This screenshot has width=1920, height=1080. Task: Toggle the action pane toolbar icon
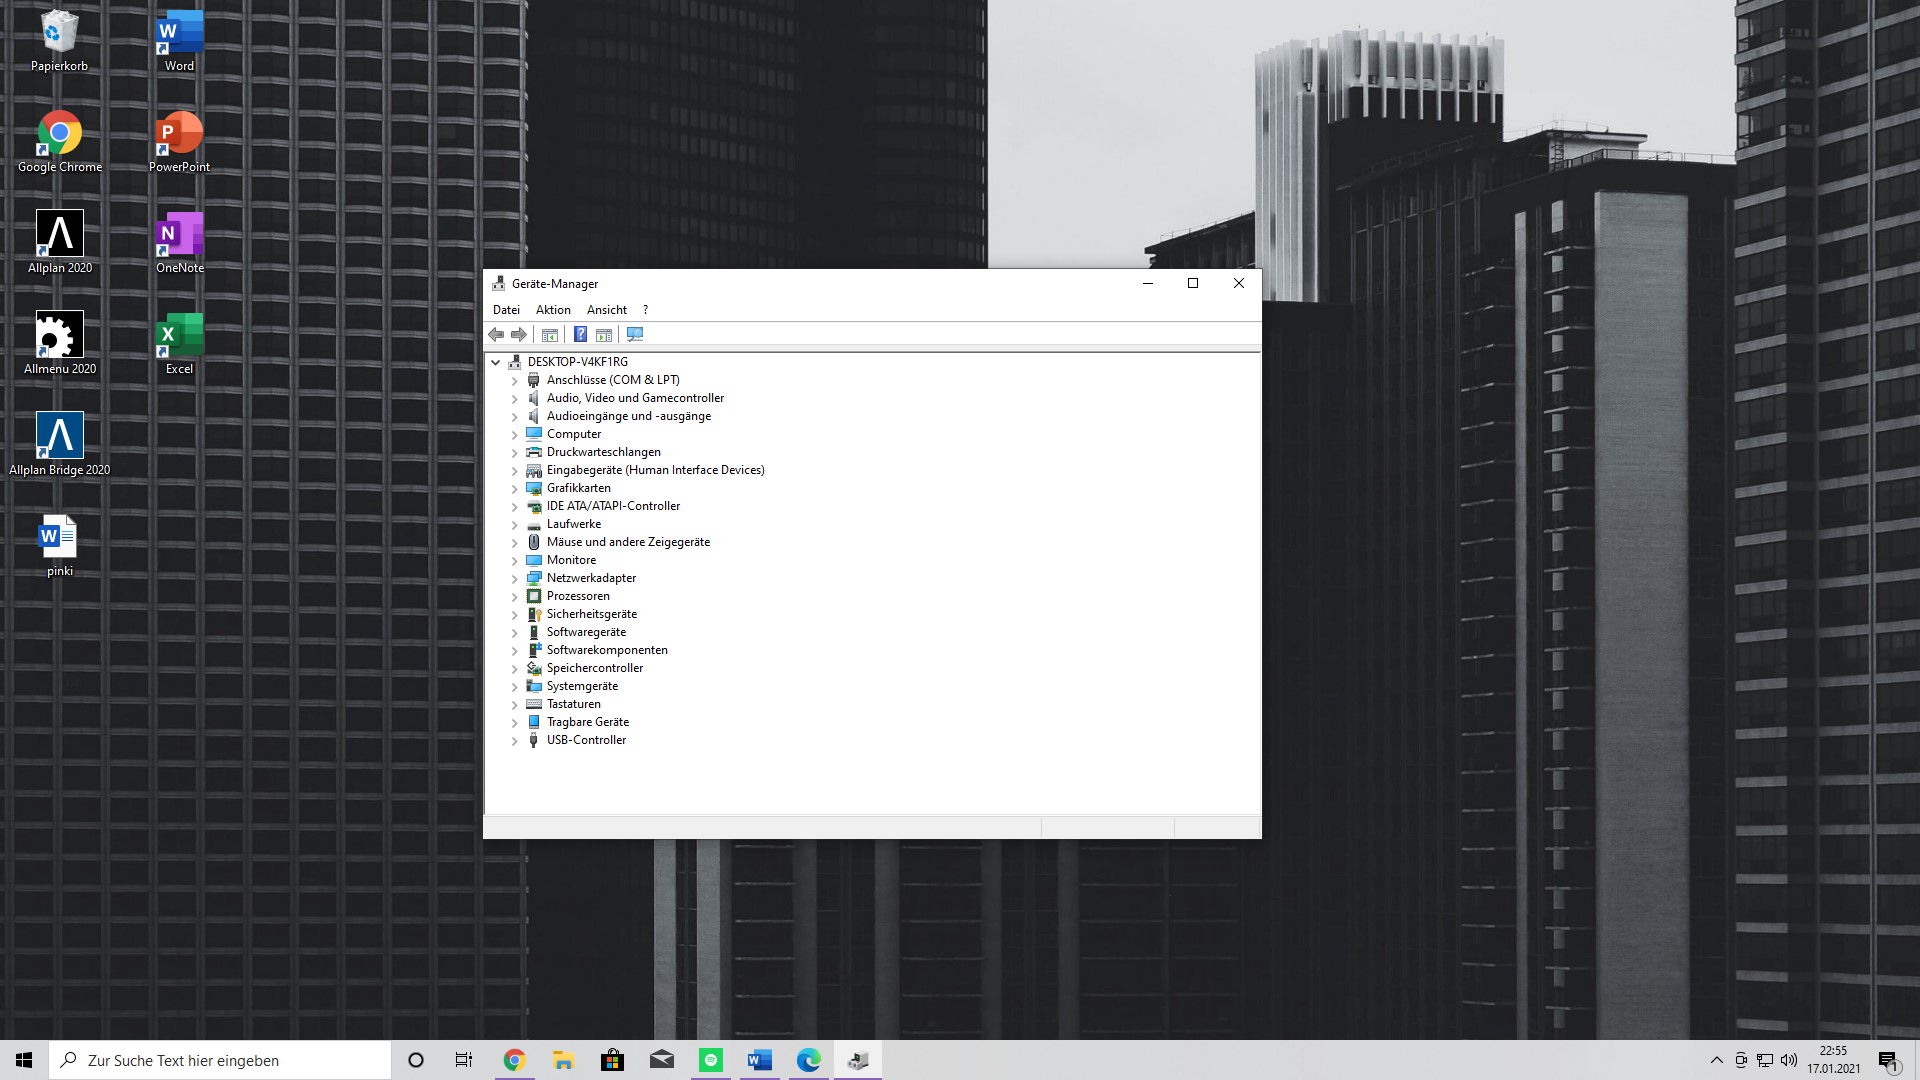604,335
